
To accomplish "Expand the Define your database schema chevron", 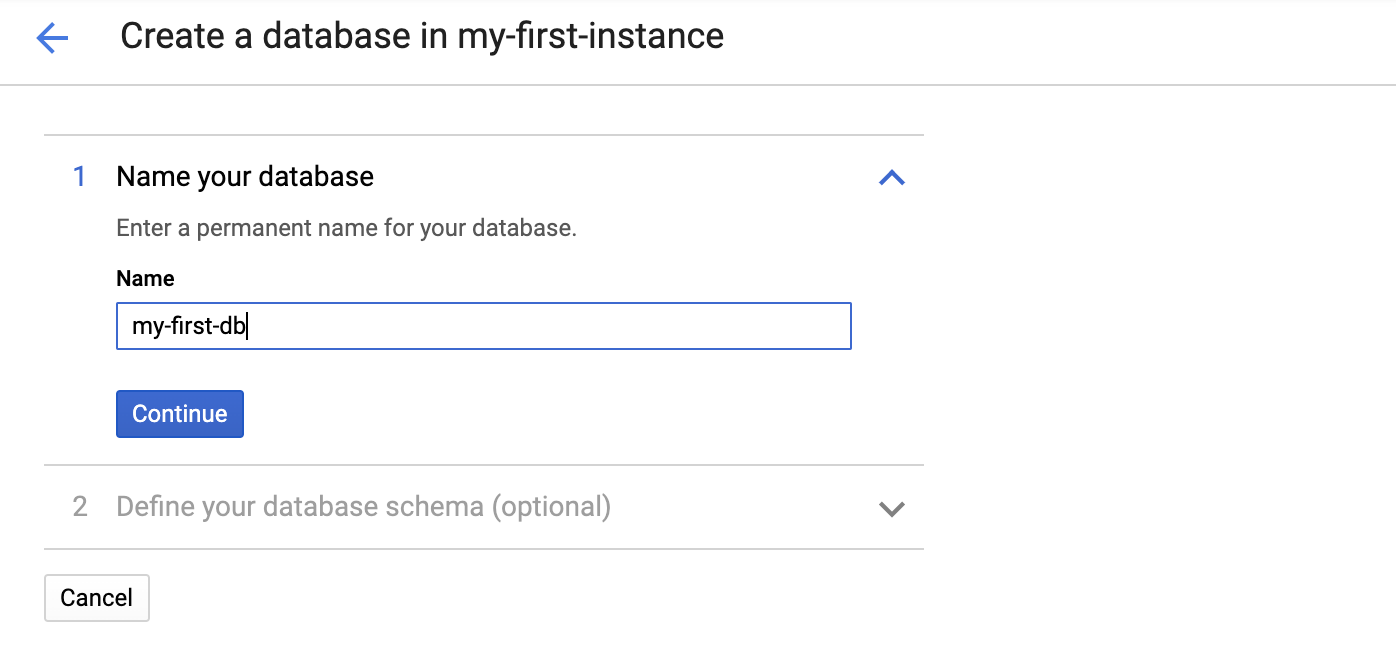I will pos(891,508).
